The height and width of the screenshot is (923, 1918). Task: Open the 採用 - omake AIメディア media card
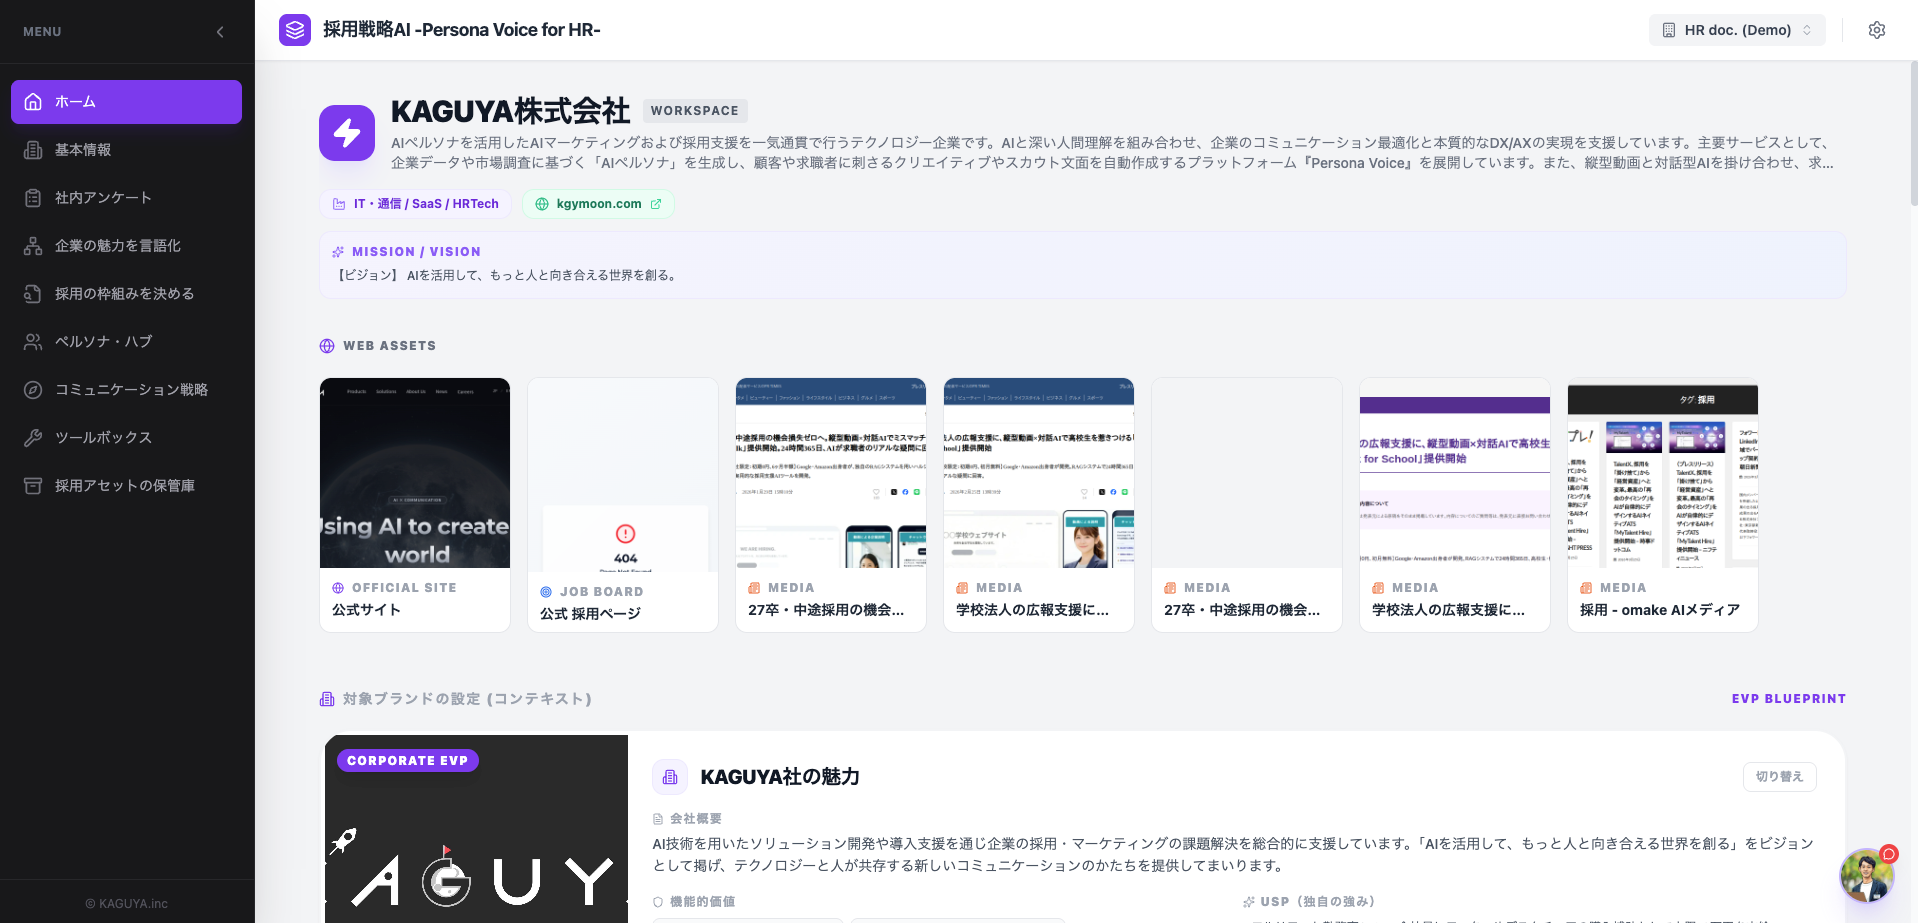pyautogui.click(x=1663, y=505)
